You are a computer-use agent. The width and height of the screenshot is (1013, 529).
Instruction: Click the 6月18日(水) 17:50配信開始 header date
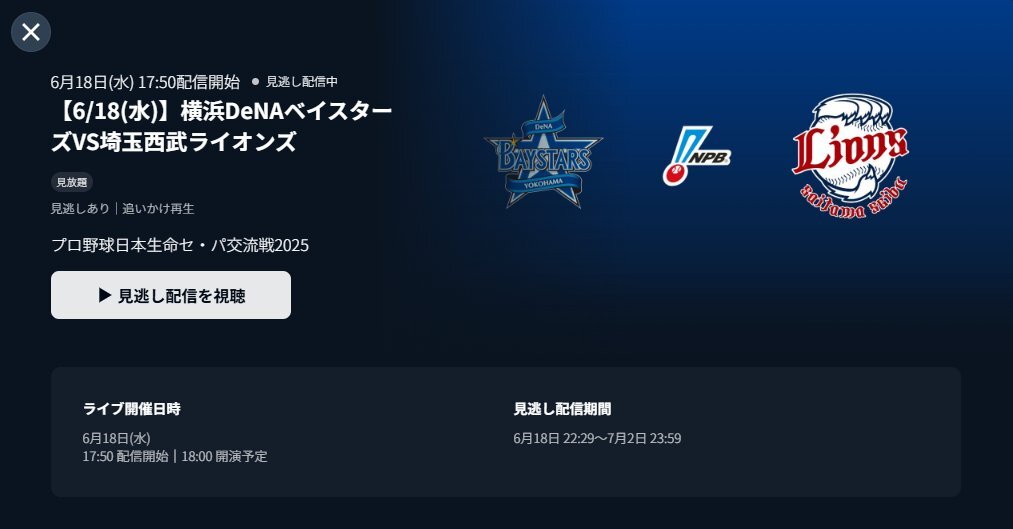pyautogui.click(x=145, y=82)
